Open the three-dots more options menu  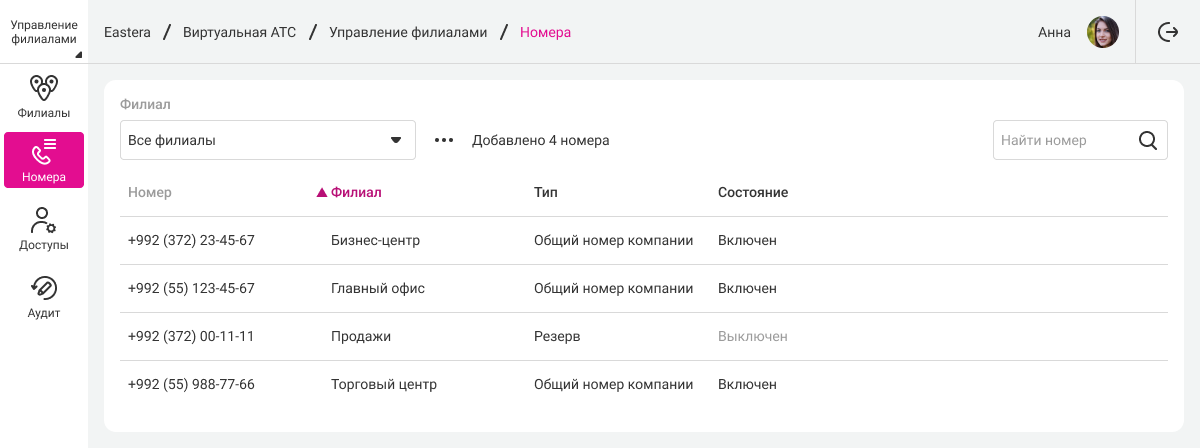coord(444,141)
